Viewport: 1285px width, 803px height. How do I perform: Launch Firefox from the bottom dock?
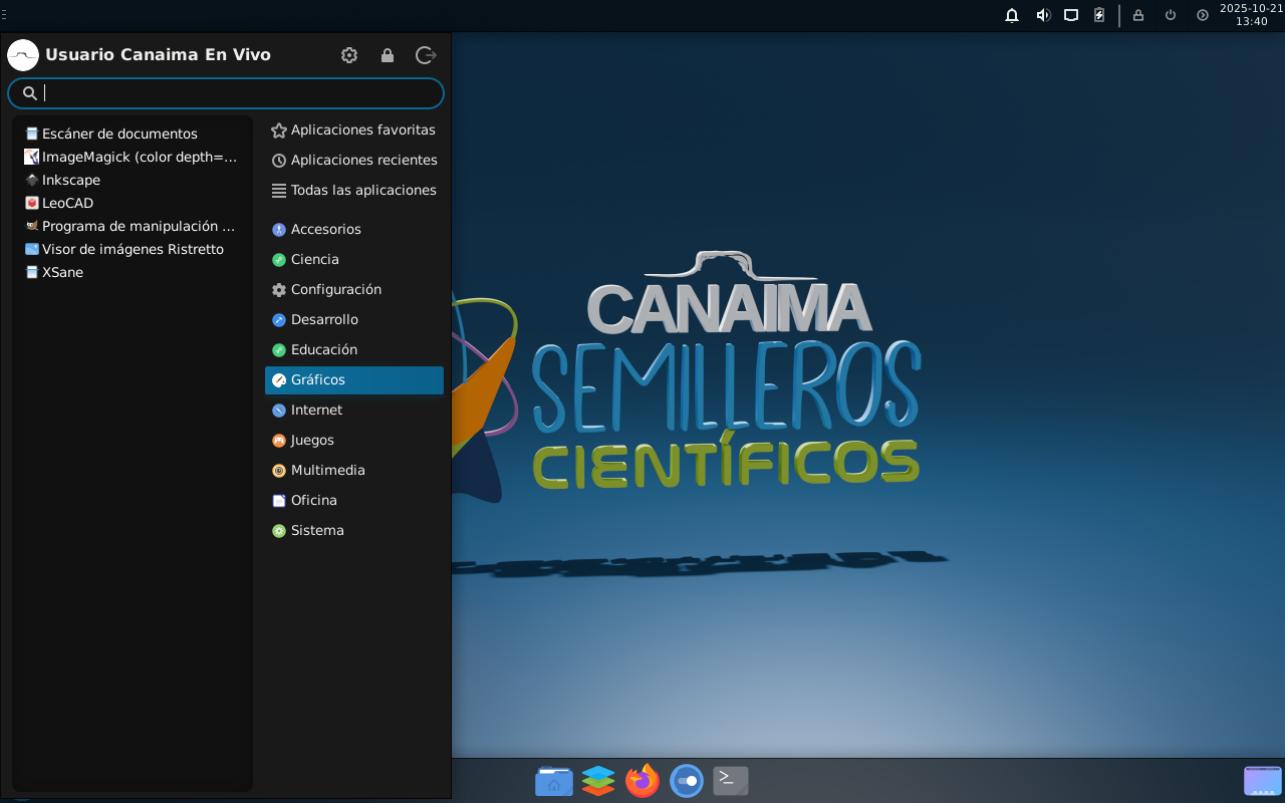click(642, 780)
